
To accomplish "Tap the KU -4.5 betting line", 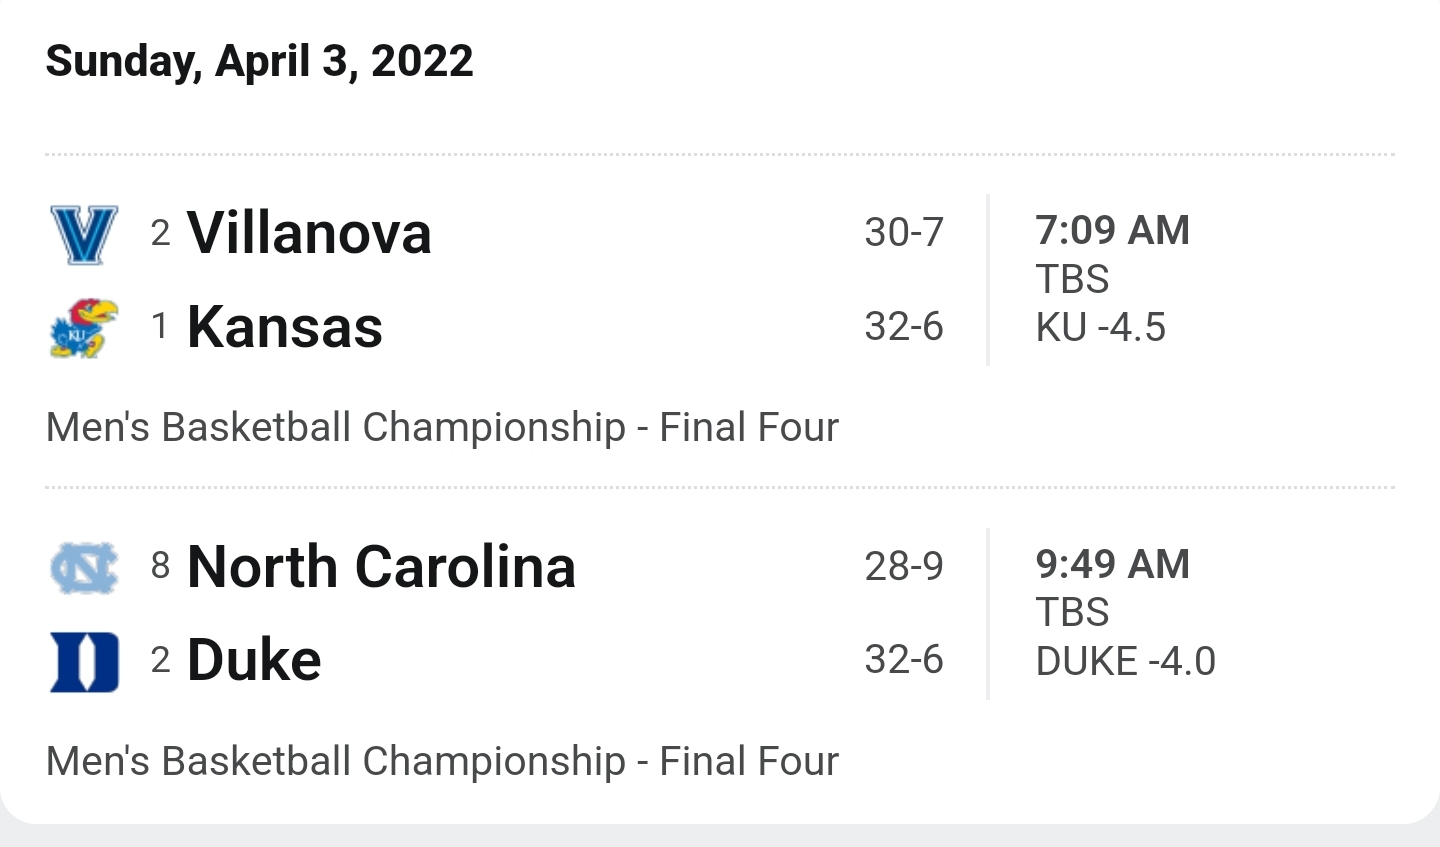I will pyautogui.click(x=1100, y=328).
